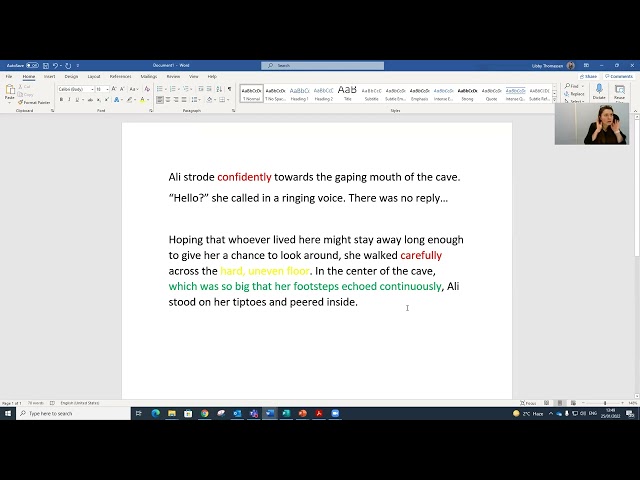Toggle Strikethrough formatting
This screenshot has width=640, height=480.
(91, 100)
